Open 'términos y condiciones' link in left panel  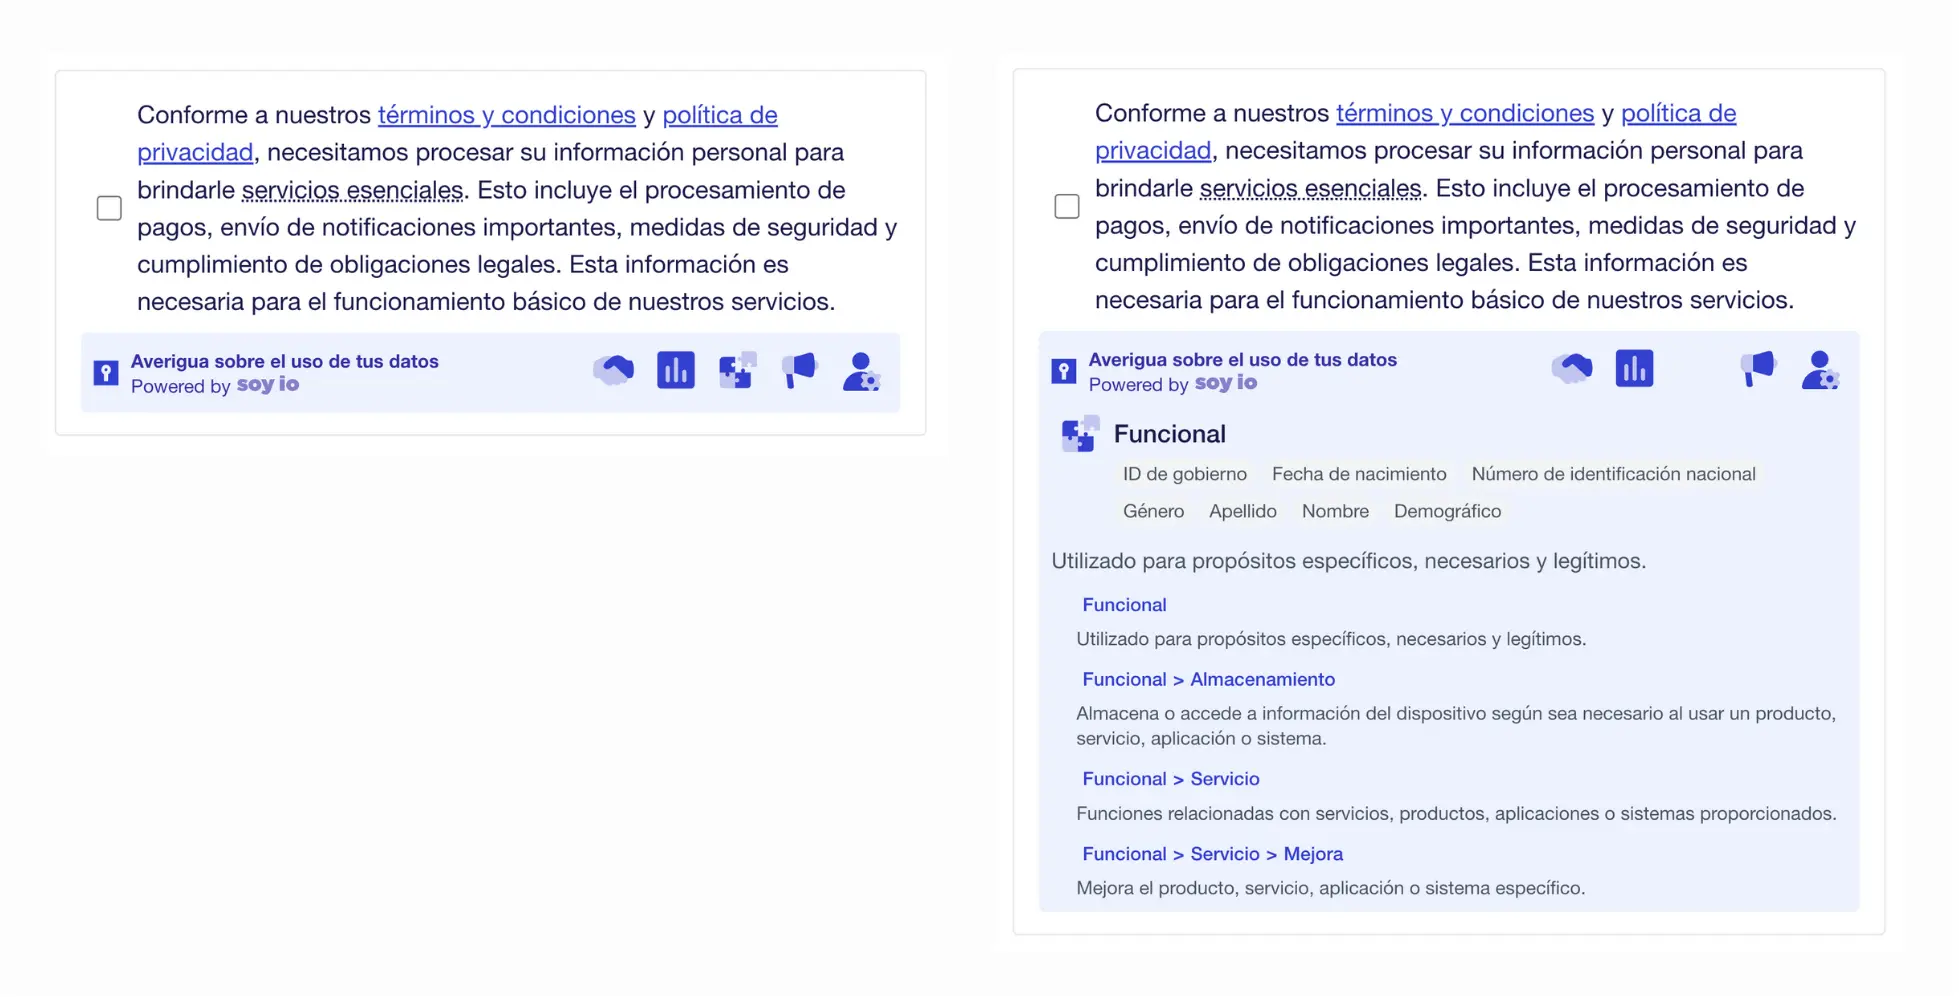click(507, 115)
